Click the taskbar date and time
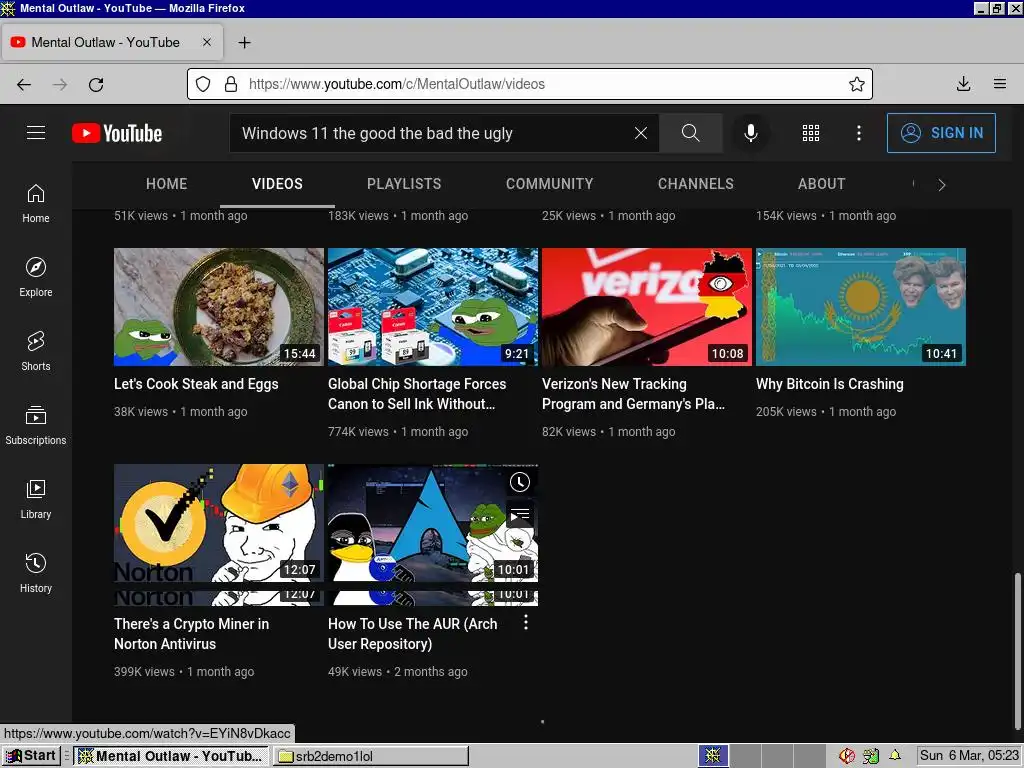Image resolution: width=1024 pixels, height=768 pixels. [x=969, y=756]
